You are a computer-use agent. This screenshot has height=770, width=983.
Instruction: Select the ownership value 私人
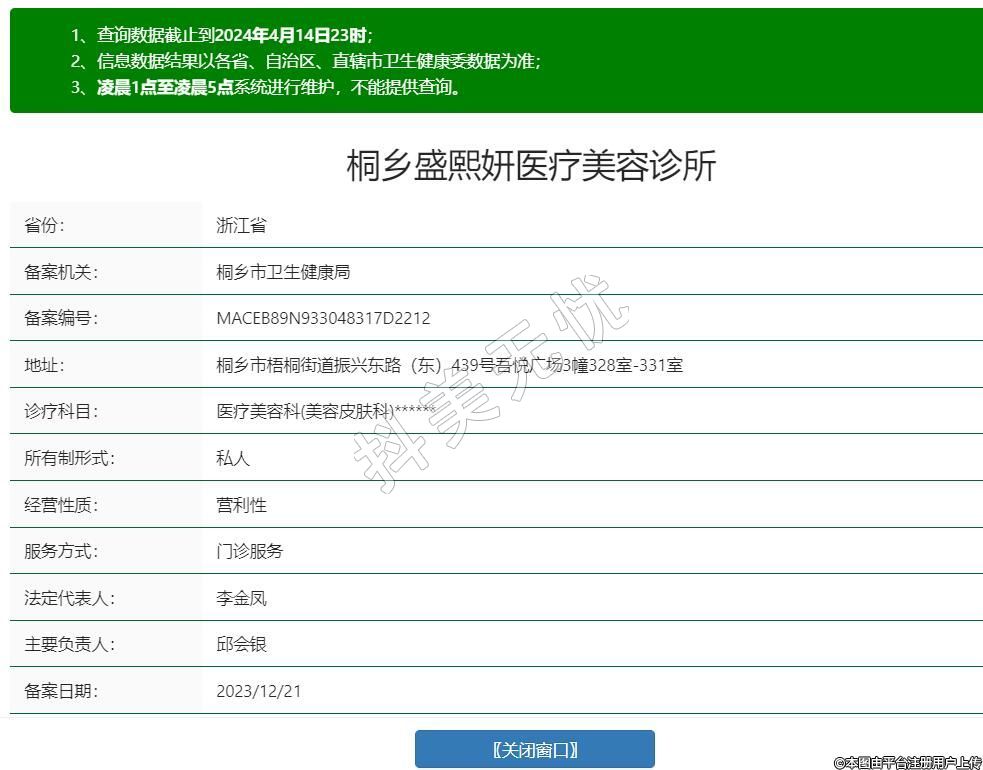tap(233, 458)
